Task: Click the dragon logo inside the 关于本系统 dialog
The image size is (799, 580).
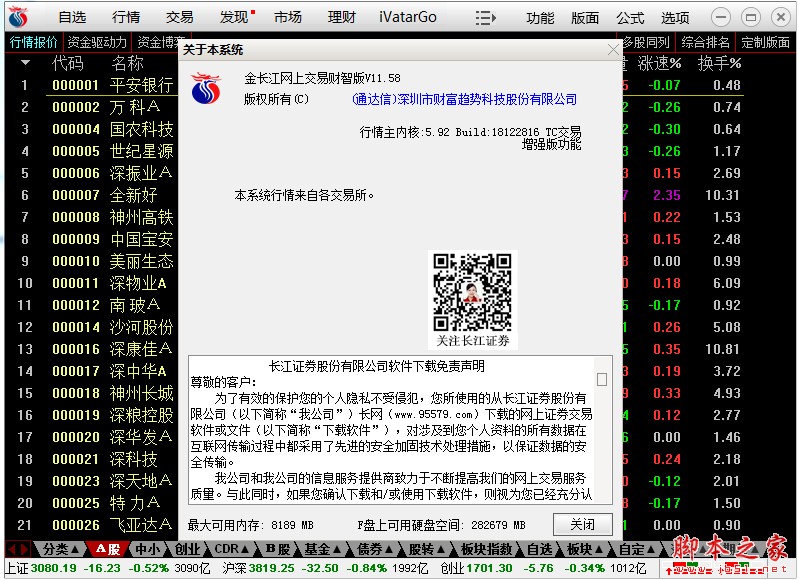Action: coord(206,89)
